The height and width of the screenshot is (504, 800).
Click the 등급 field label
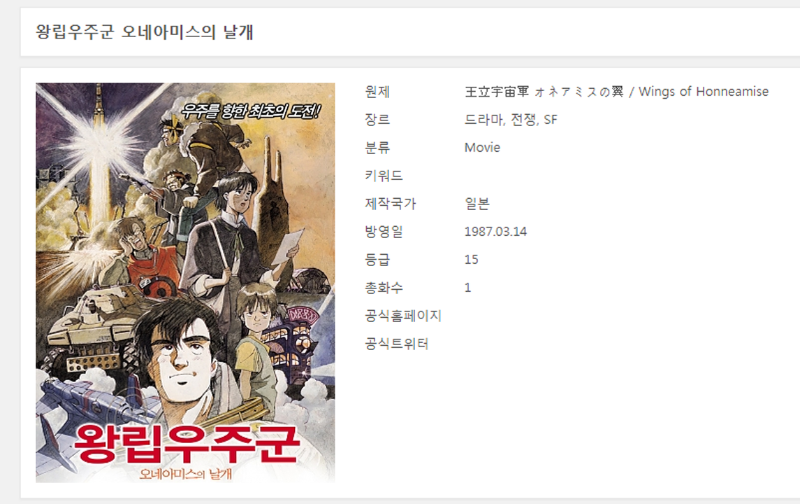[x=377, y=260]
